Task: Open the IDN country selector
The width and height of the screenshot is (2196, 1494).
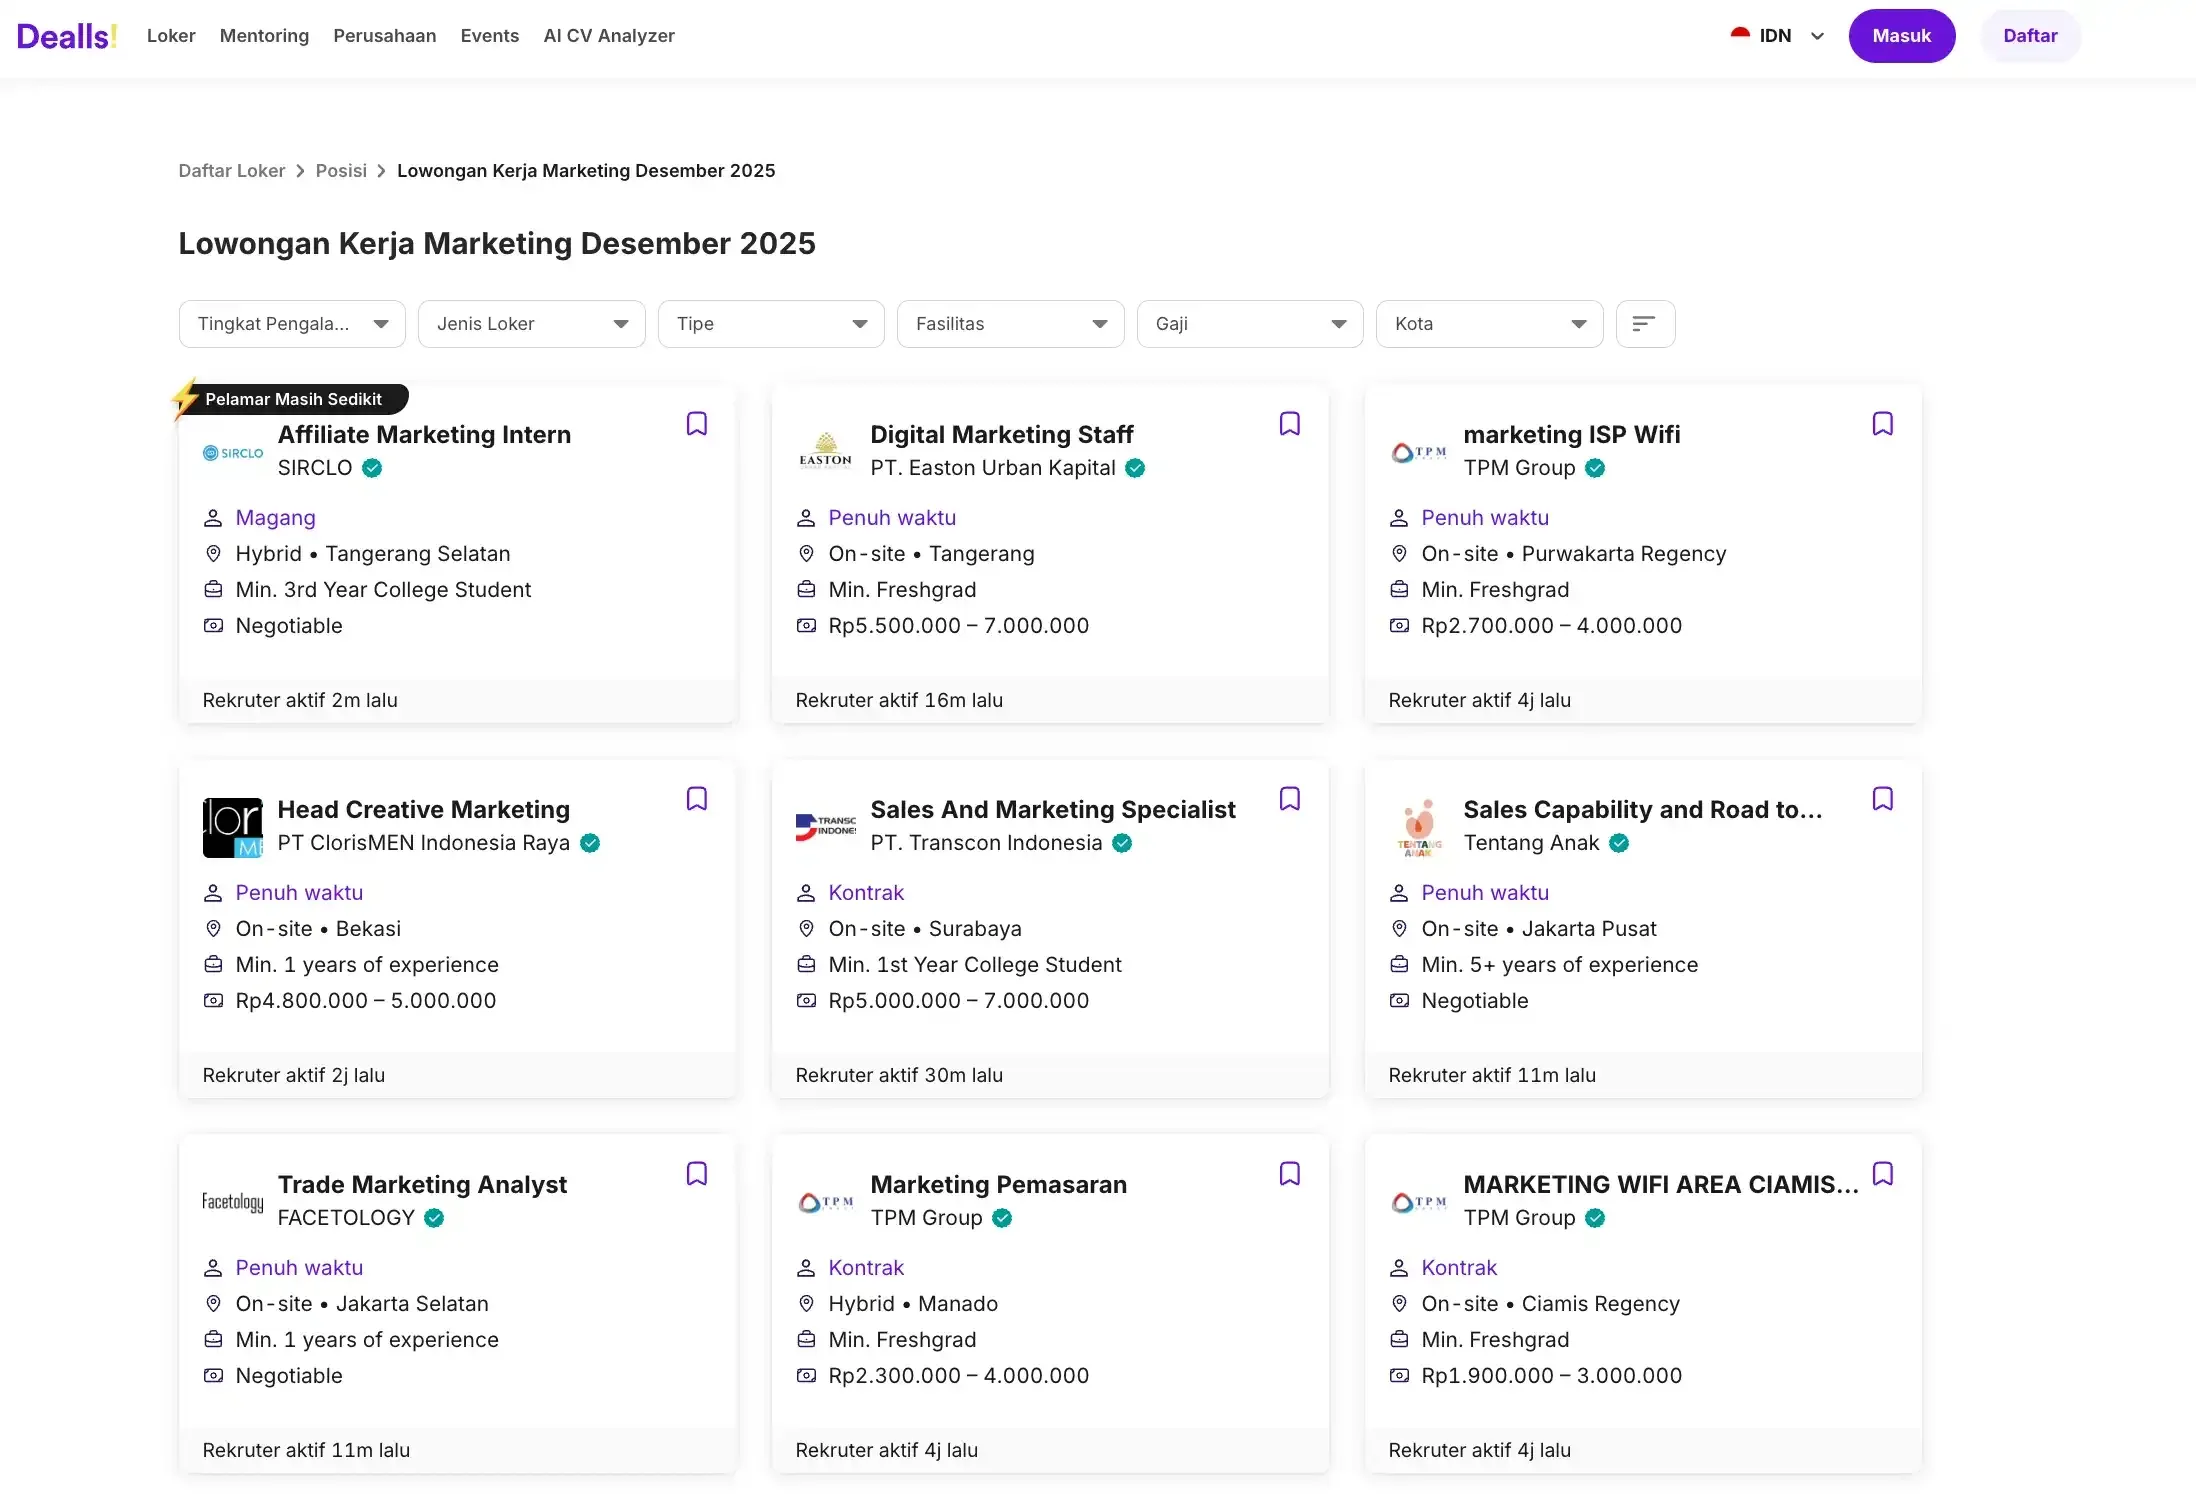Action: point(1777,36)
